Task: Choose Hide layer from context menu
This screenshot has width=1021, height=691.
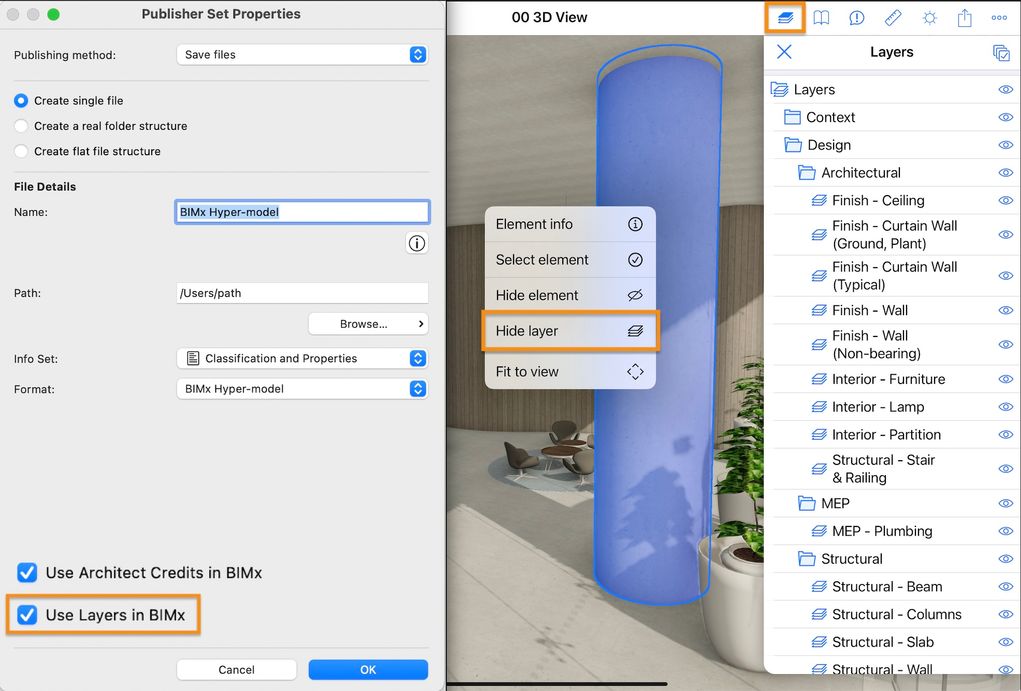Action: click(570, 331)
